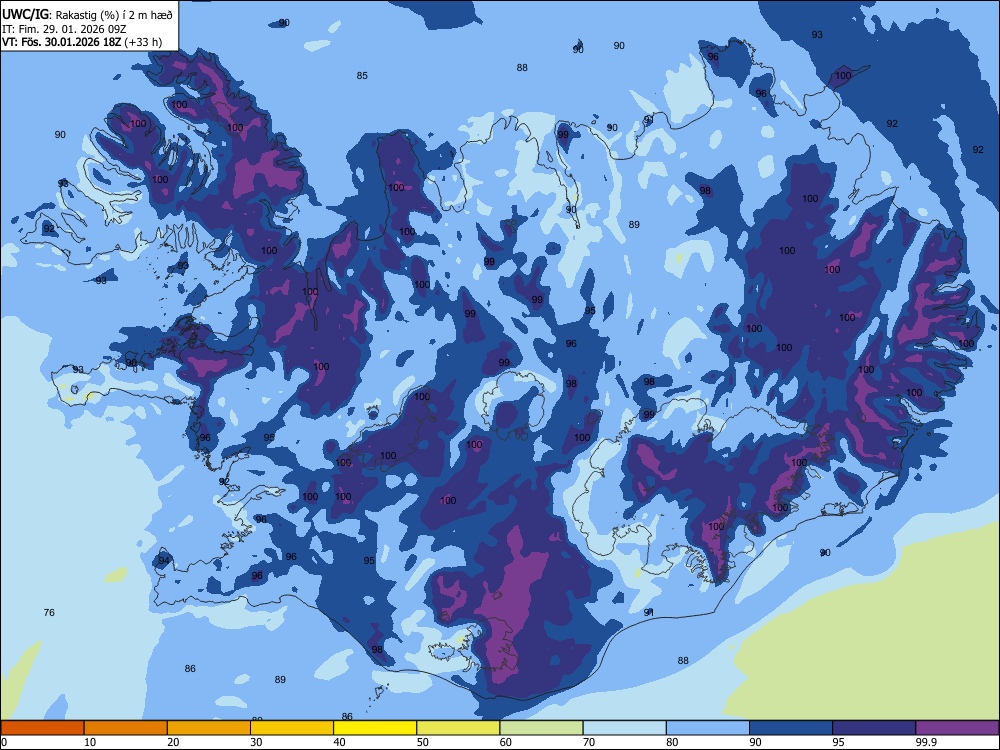Select the legend scale label '50'

coord(422,742)
